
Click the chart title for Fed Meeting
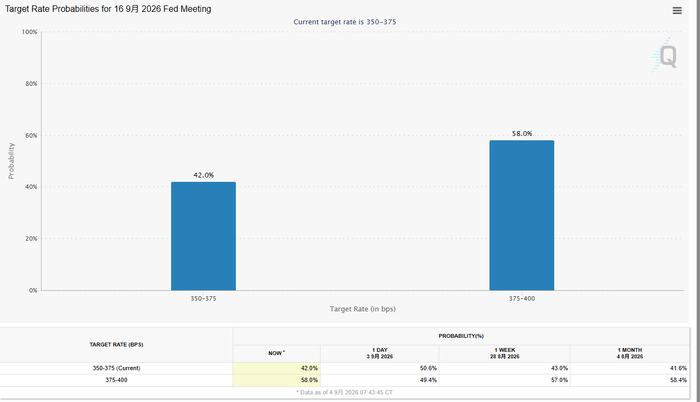click(x=108, y=9)
